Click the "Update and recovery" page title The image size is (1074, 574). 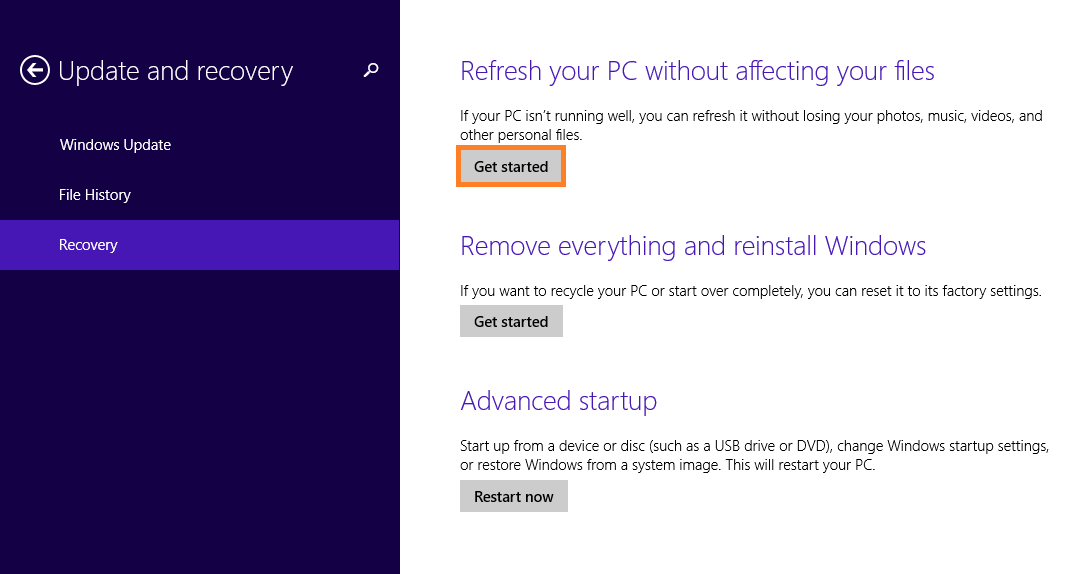pyautogui.click(x=175, y=71)
